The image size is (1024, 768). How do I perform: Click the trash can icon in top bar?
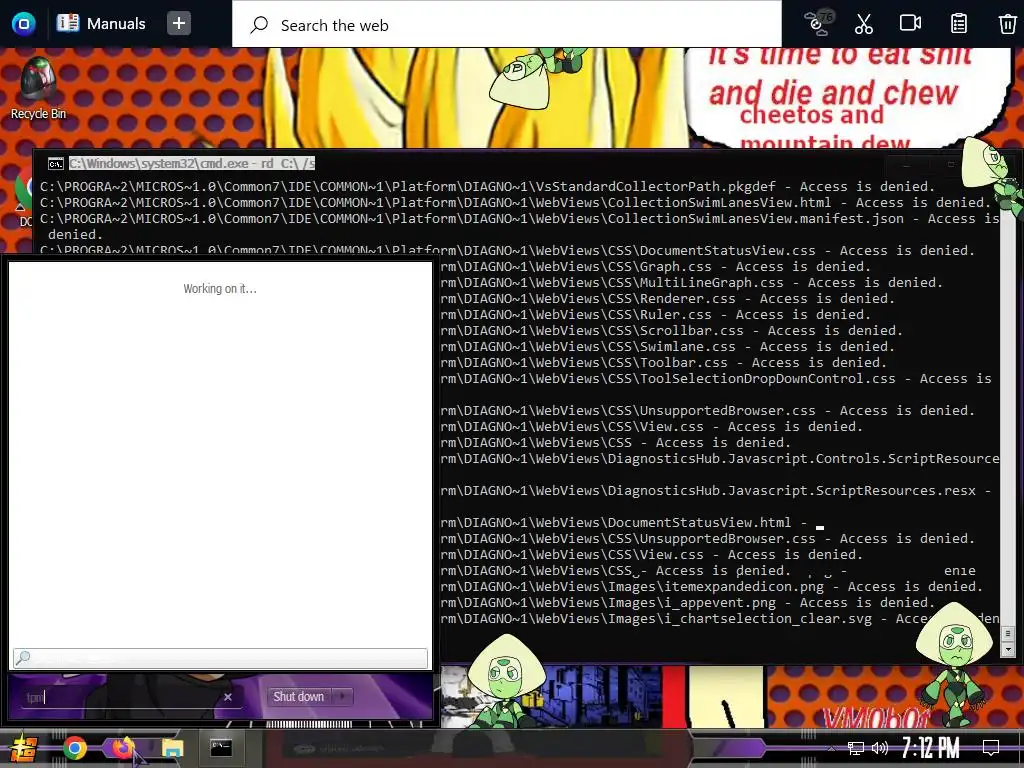(x=1007, y=24)
